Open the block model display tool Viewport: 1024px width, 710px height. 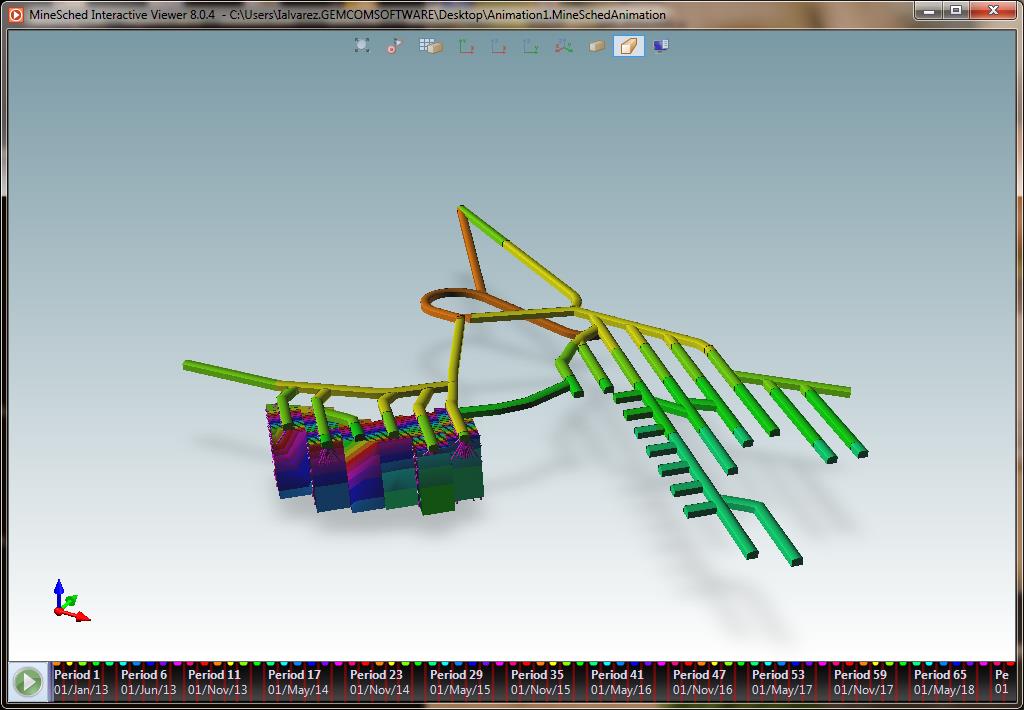tap(430, 45)
